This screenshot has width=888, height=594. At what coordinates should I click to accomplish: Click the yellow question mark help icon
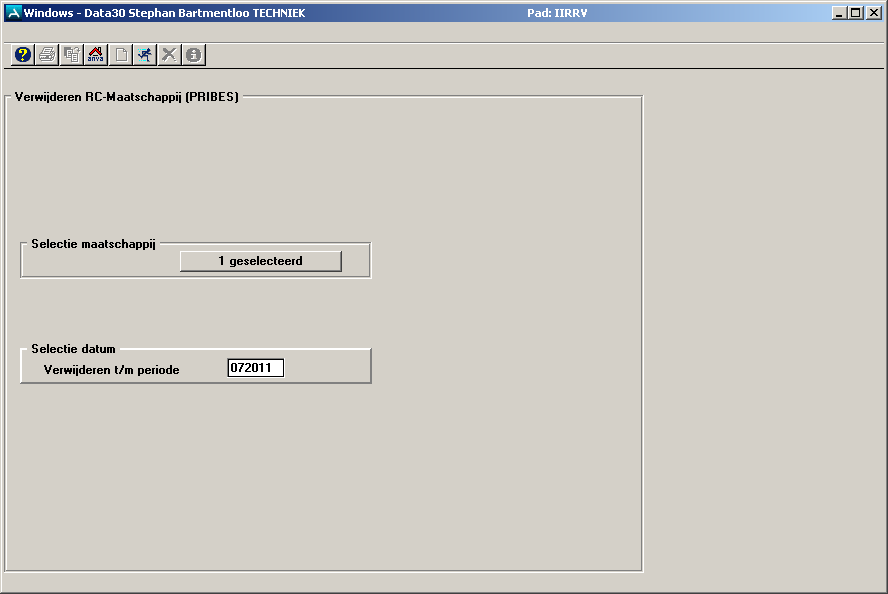point(23,55)
